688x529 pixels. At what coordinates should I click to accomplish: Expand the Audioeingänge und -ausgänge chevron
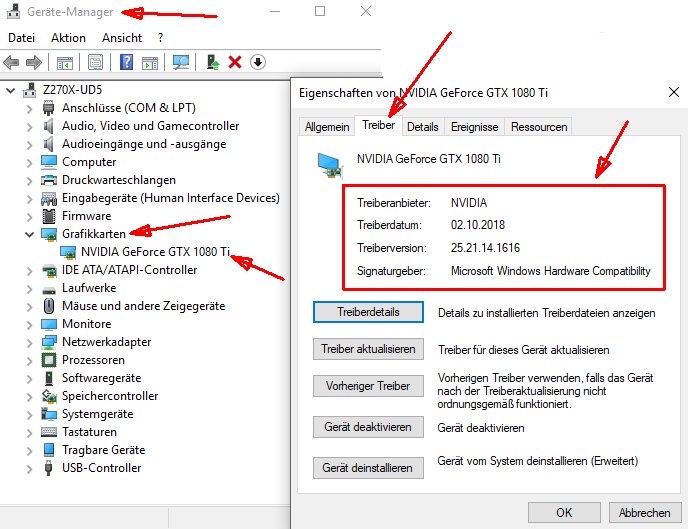[29, 145]
